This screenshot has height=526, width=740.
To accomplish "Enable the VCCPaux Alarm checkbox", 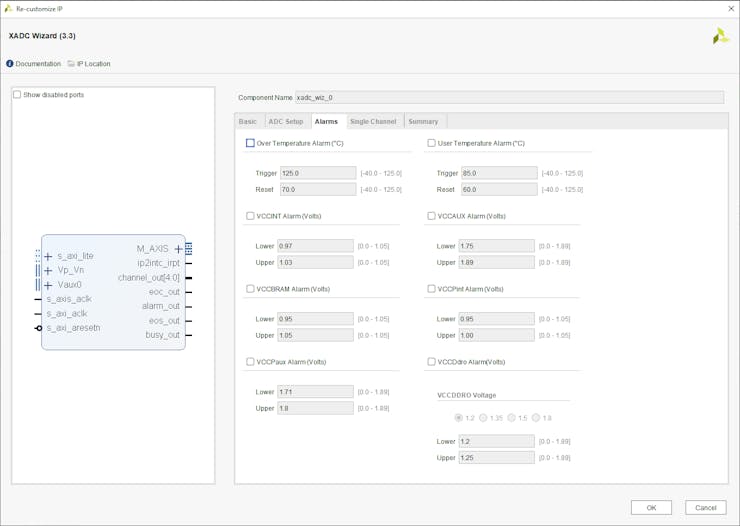I will (x=250, y=361).
